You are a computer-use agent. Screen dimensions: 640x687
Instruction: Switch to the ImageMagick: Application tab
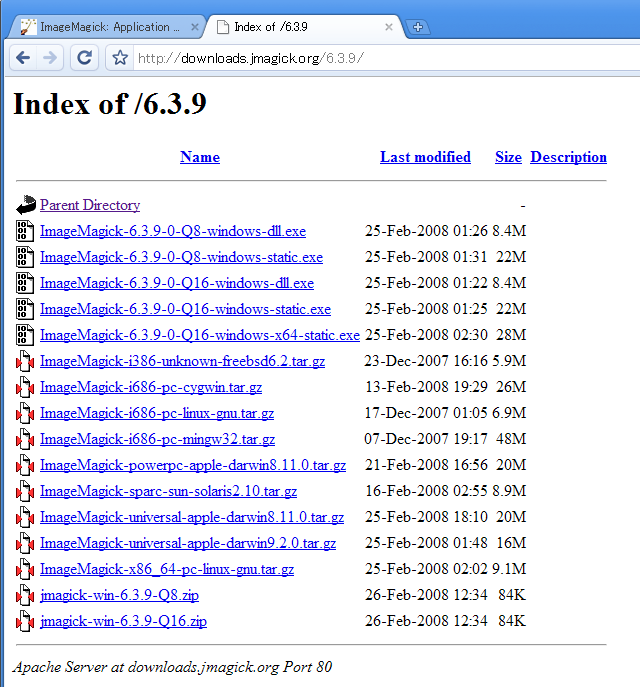[106, 27]
